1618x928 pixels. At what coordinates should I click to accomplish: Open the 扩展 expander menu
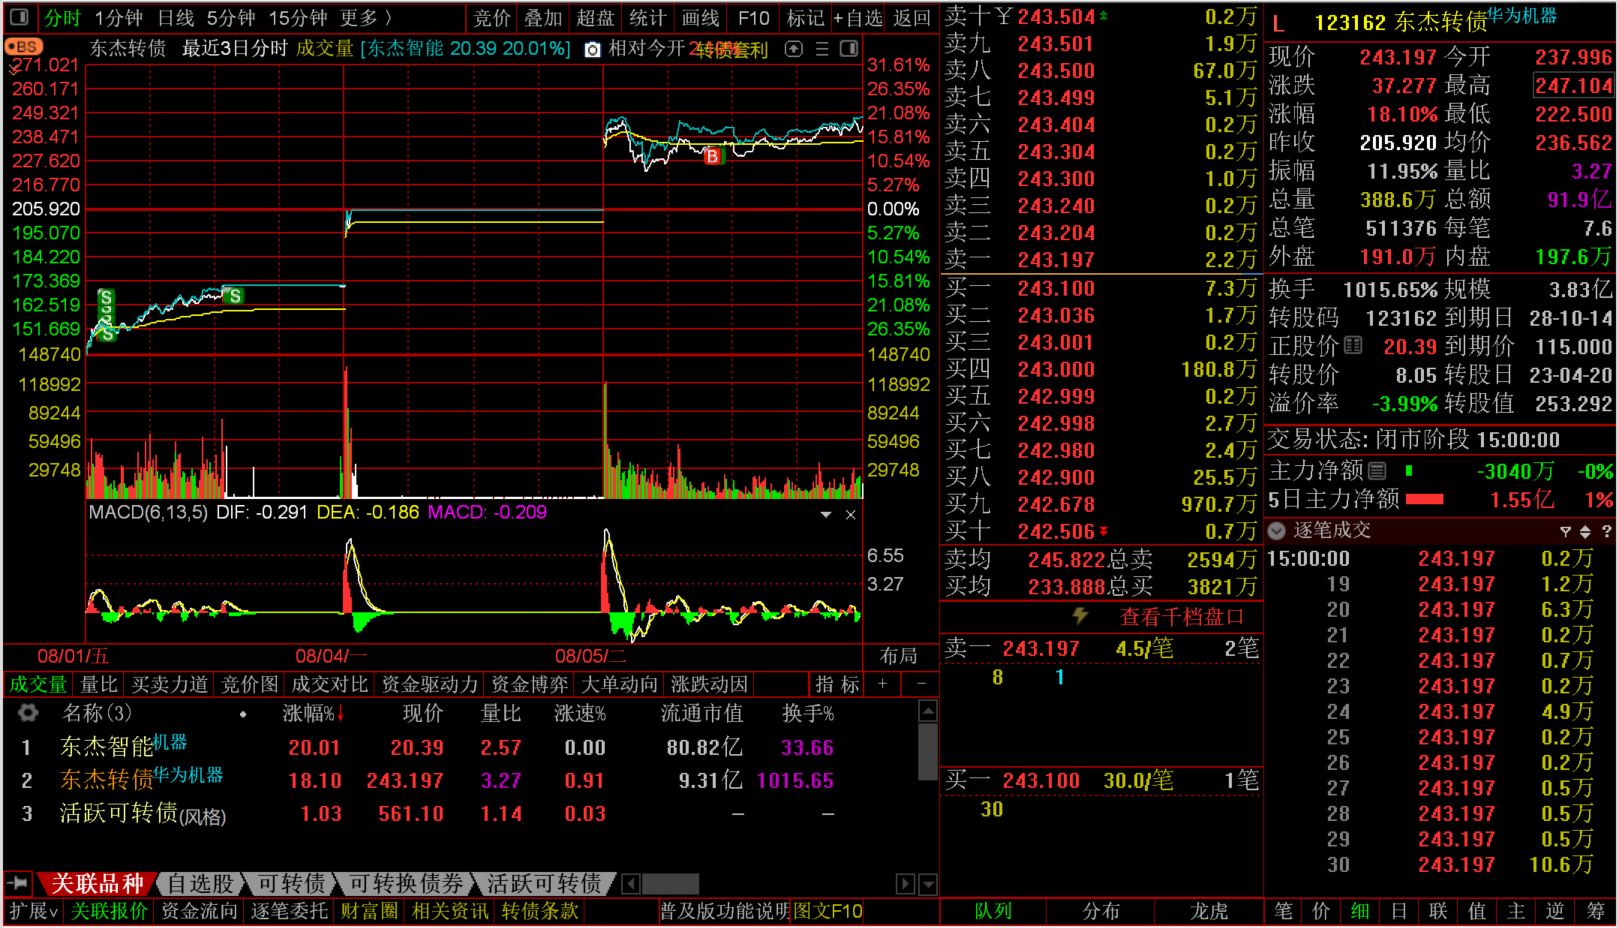pos(33,911)
